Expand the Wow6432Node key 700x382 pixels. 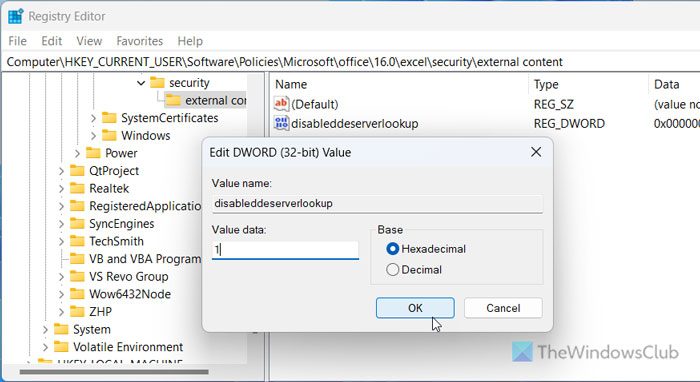[61, 295]
